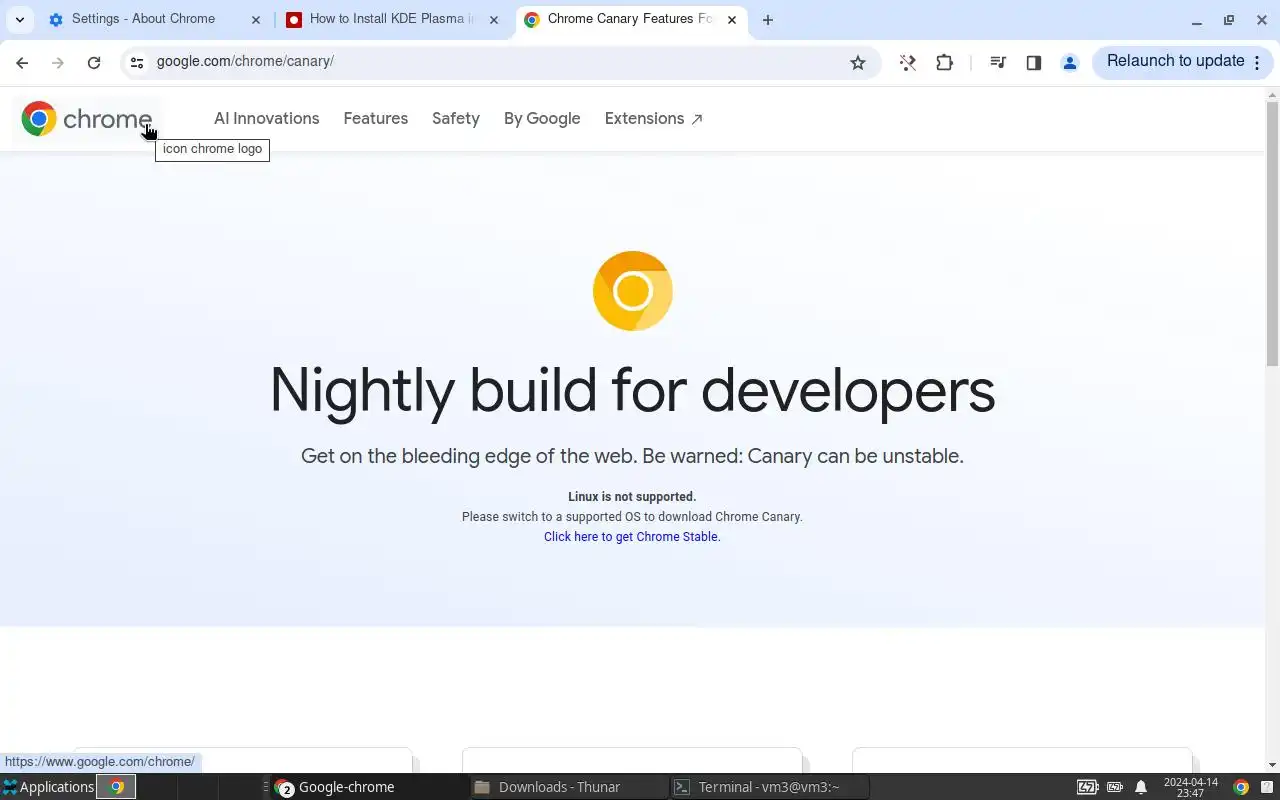Open a new tab with plus button
This screenshot has width=1280, height=800.
tap(768, 20)
